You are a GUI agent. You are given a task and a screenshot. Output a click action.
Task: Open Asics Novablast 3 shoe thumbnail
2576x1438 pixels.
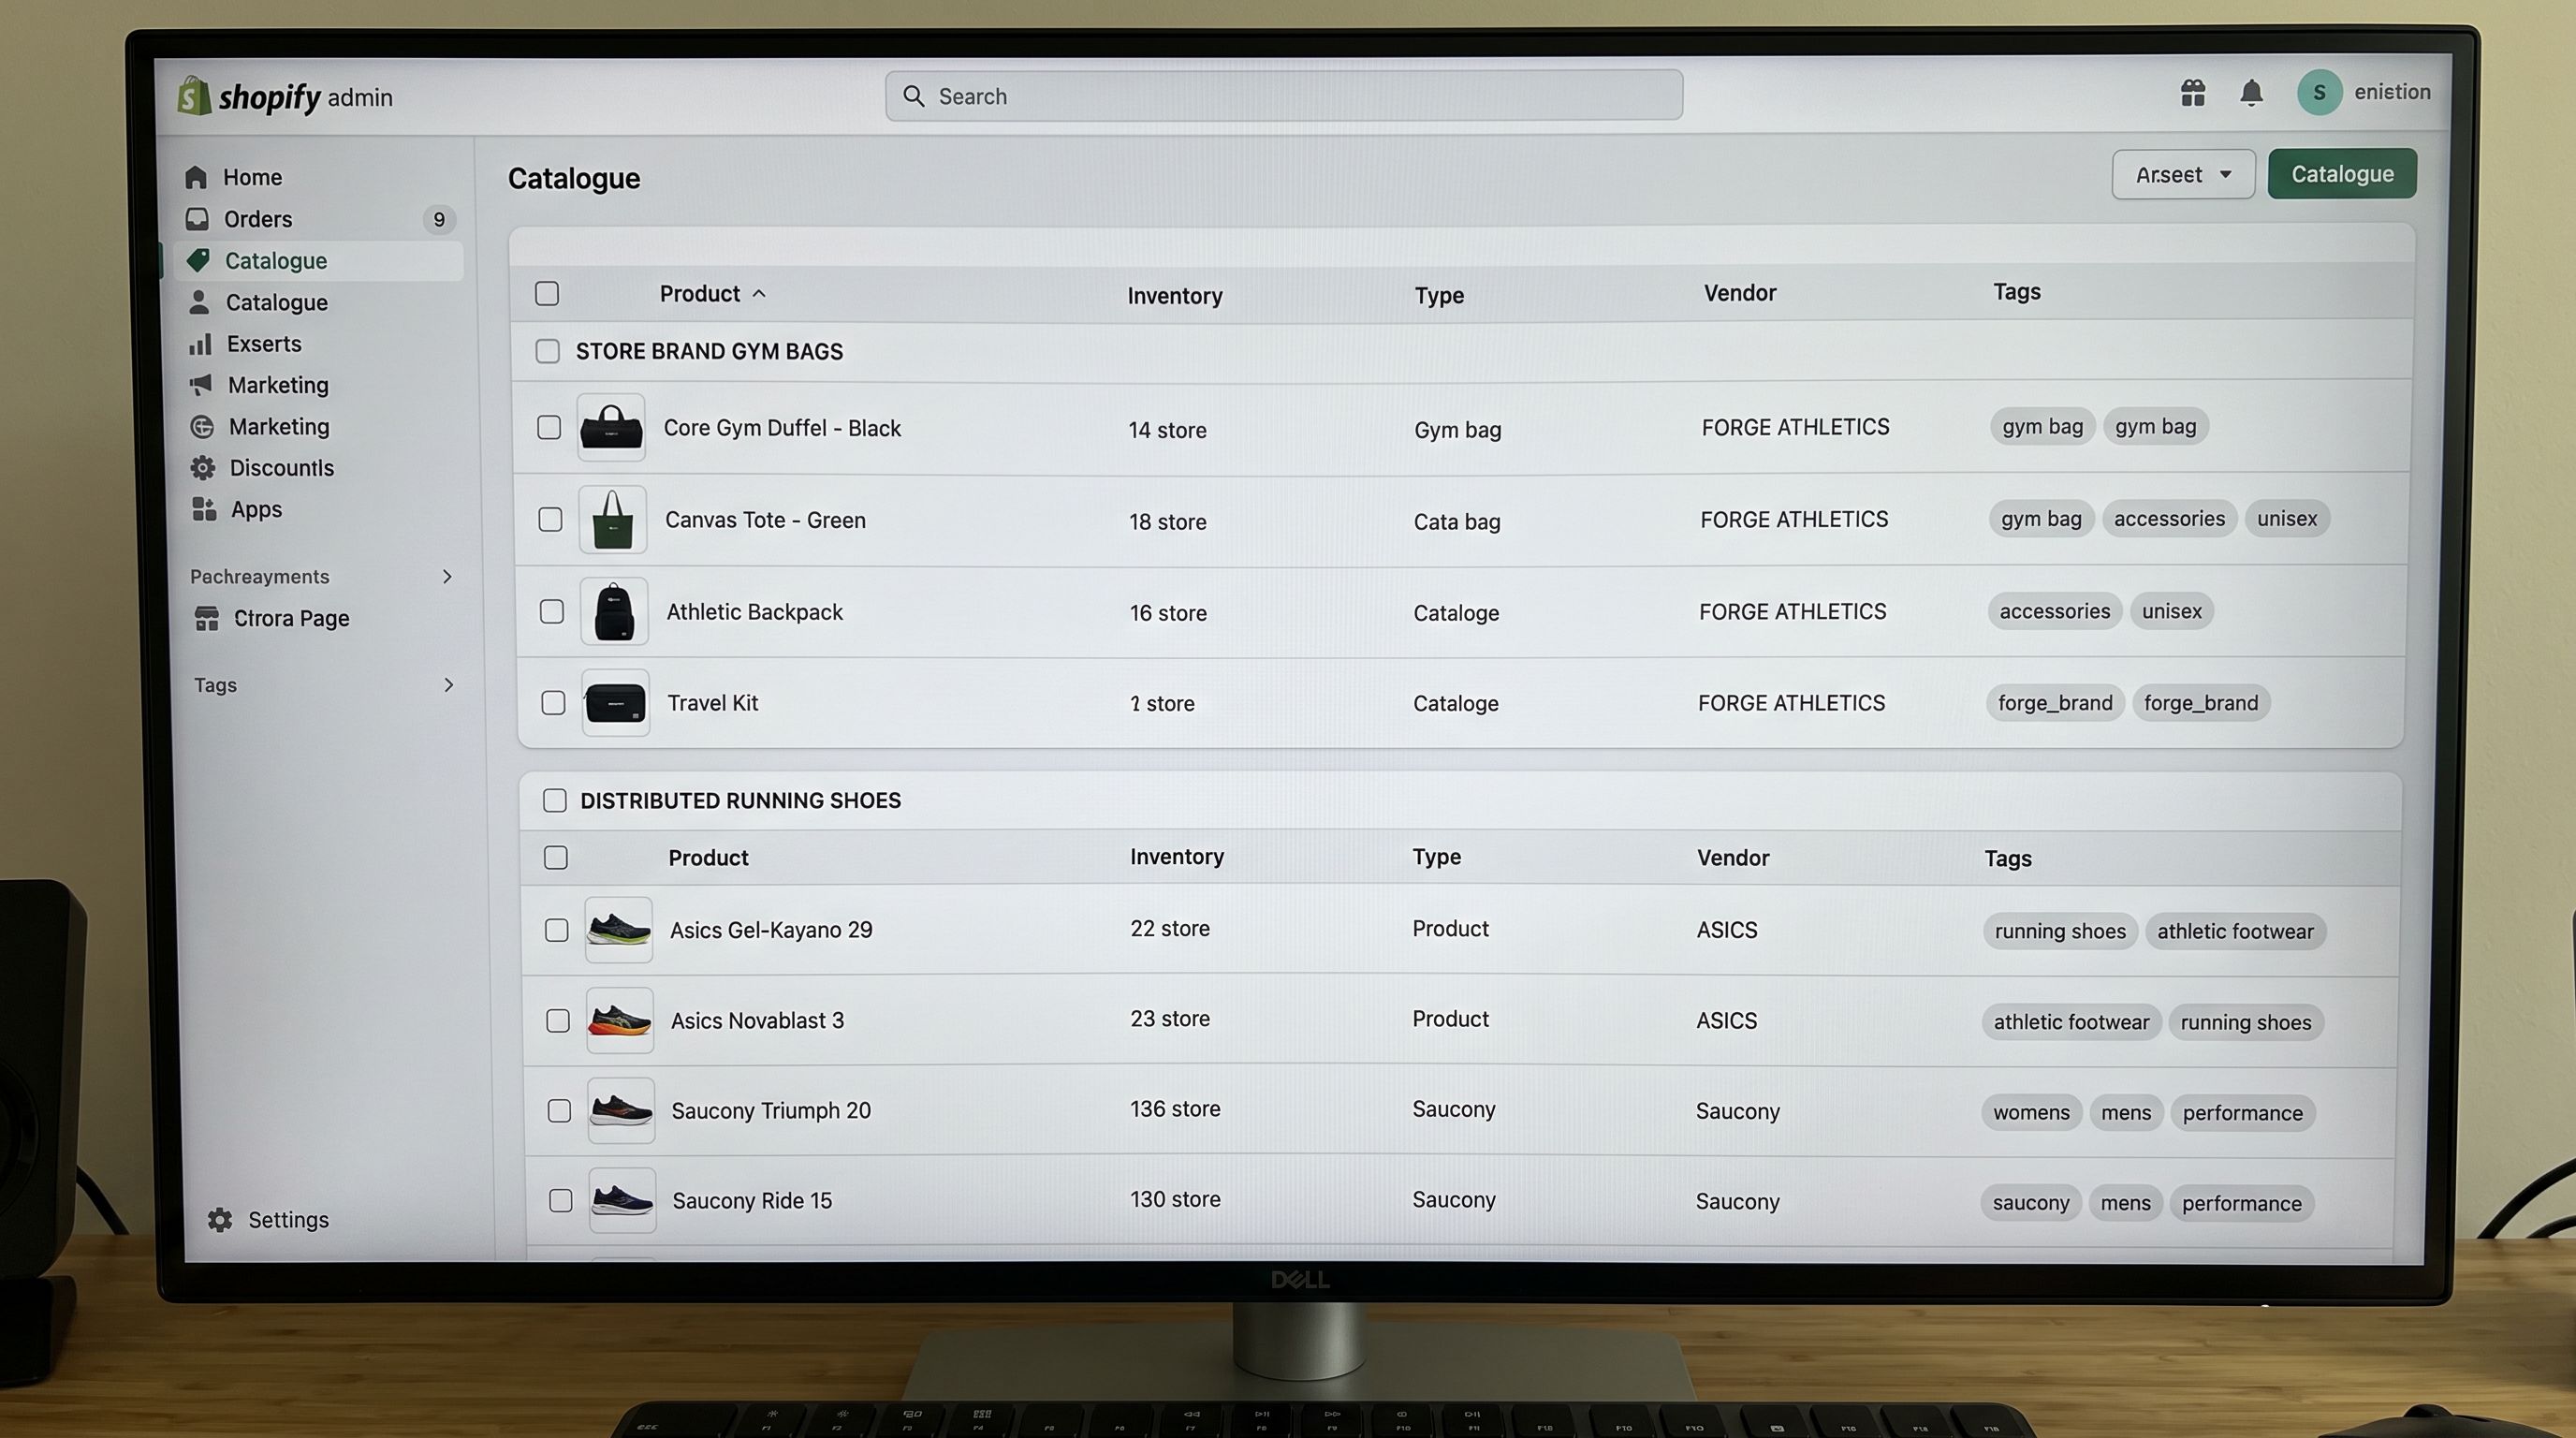[620, 1020]
